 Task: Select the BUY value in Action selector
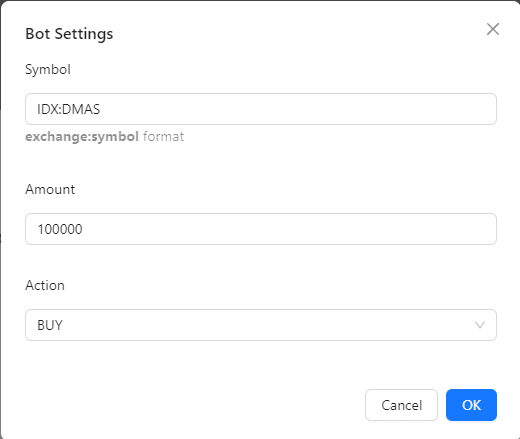click(50, 325)
